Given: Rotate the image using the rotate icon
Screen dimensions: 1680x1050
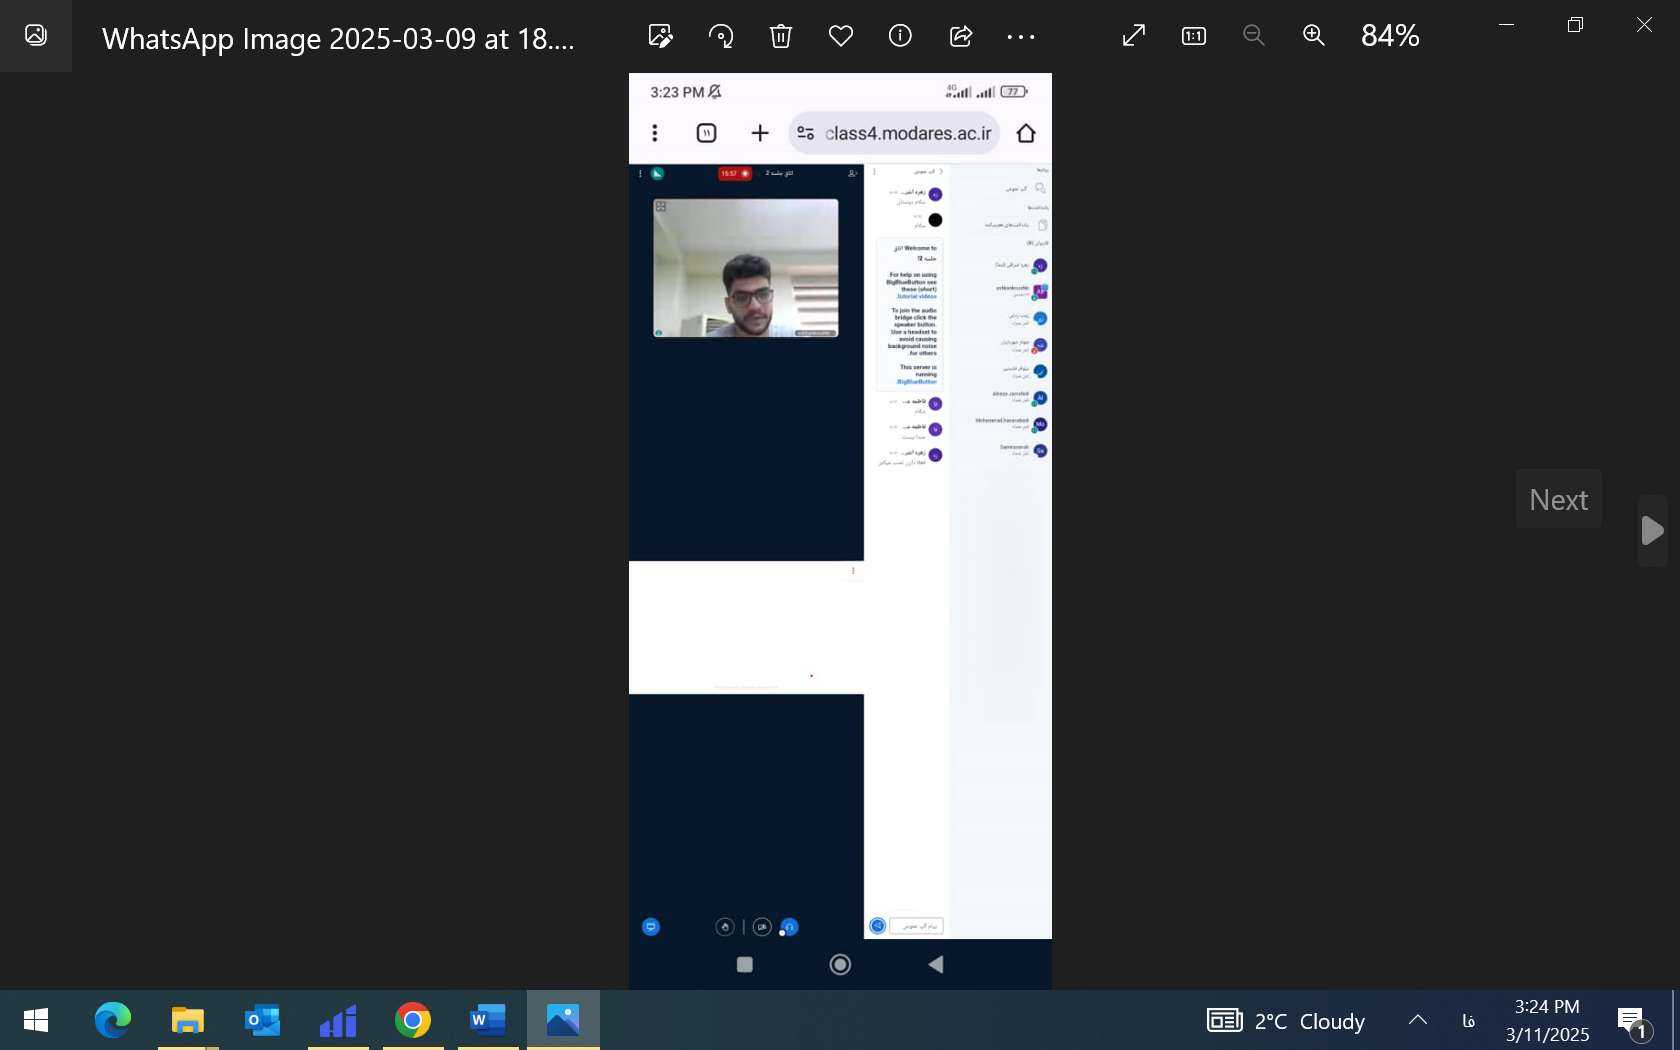Looking at the screenshot, I should click(721, 36).
